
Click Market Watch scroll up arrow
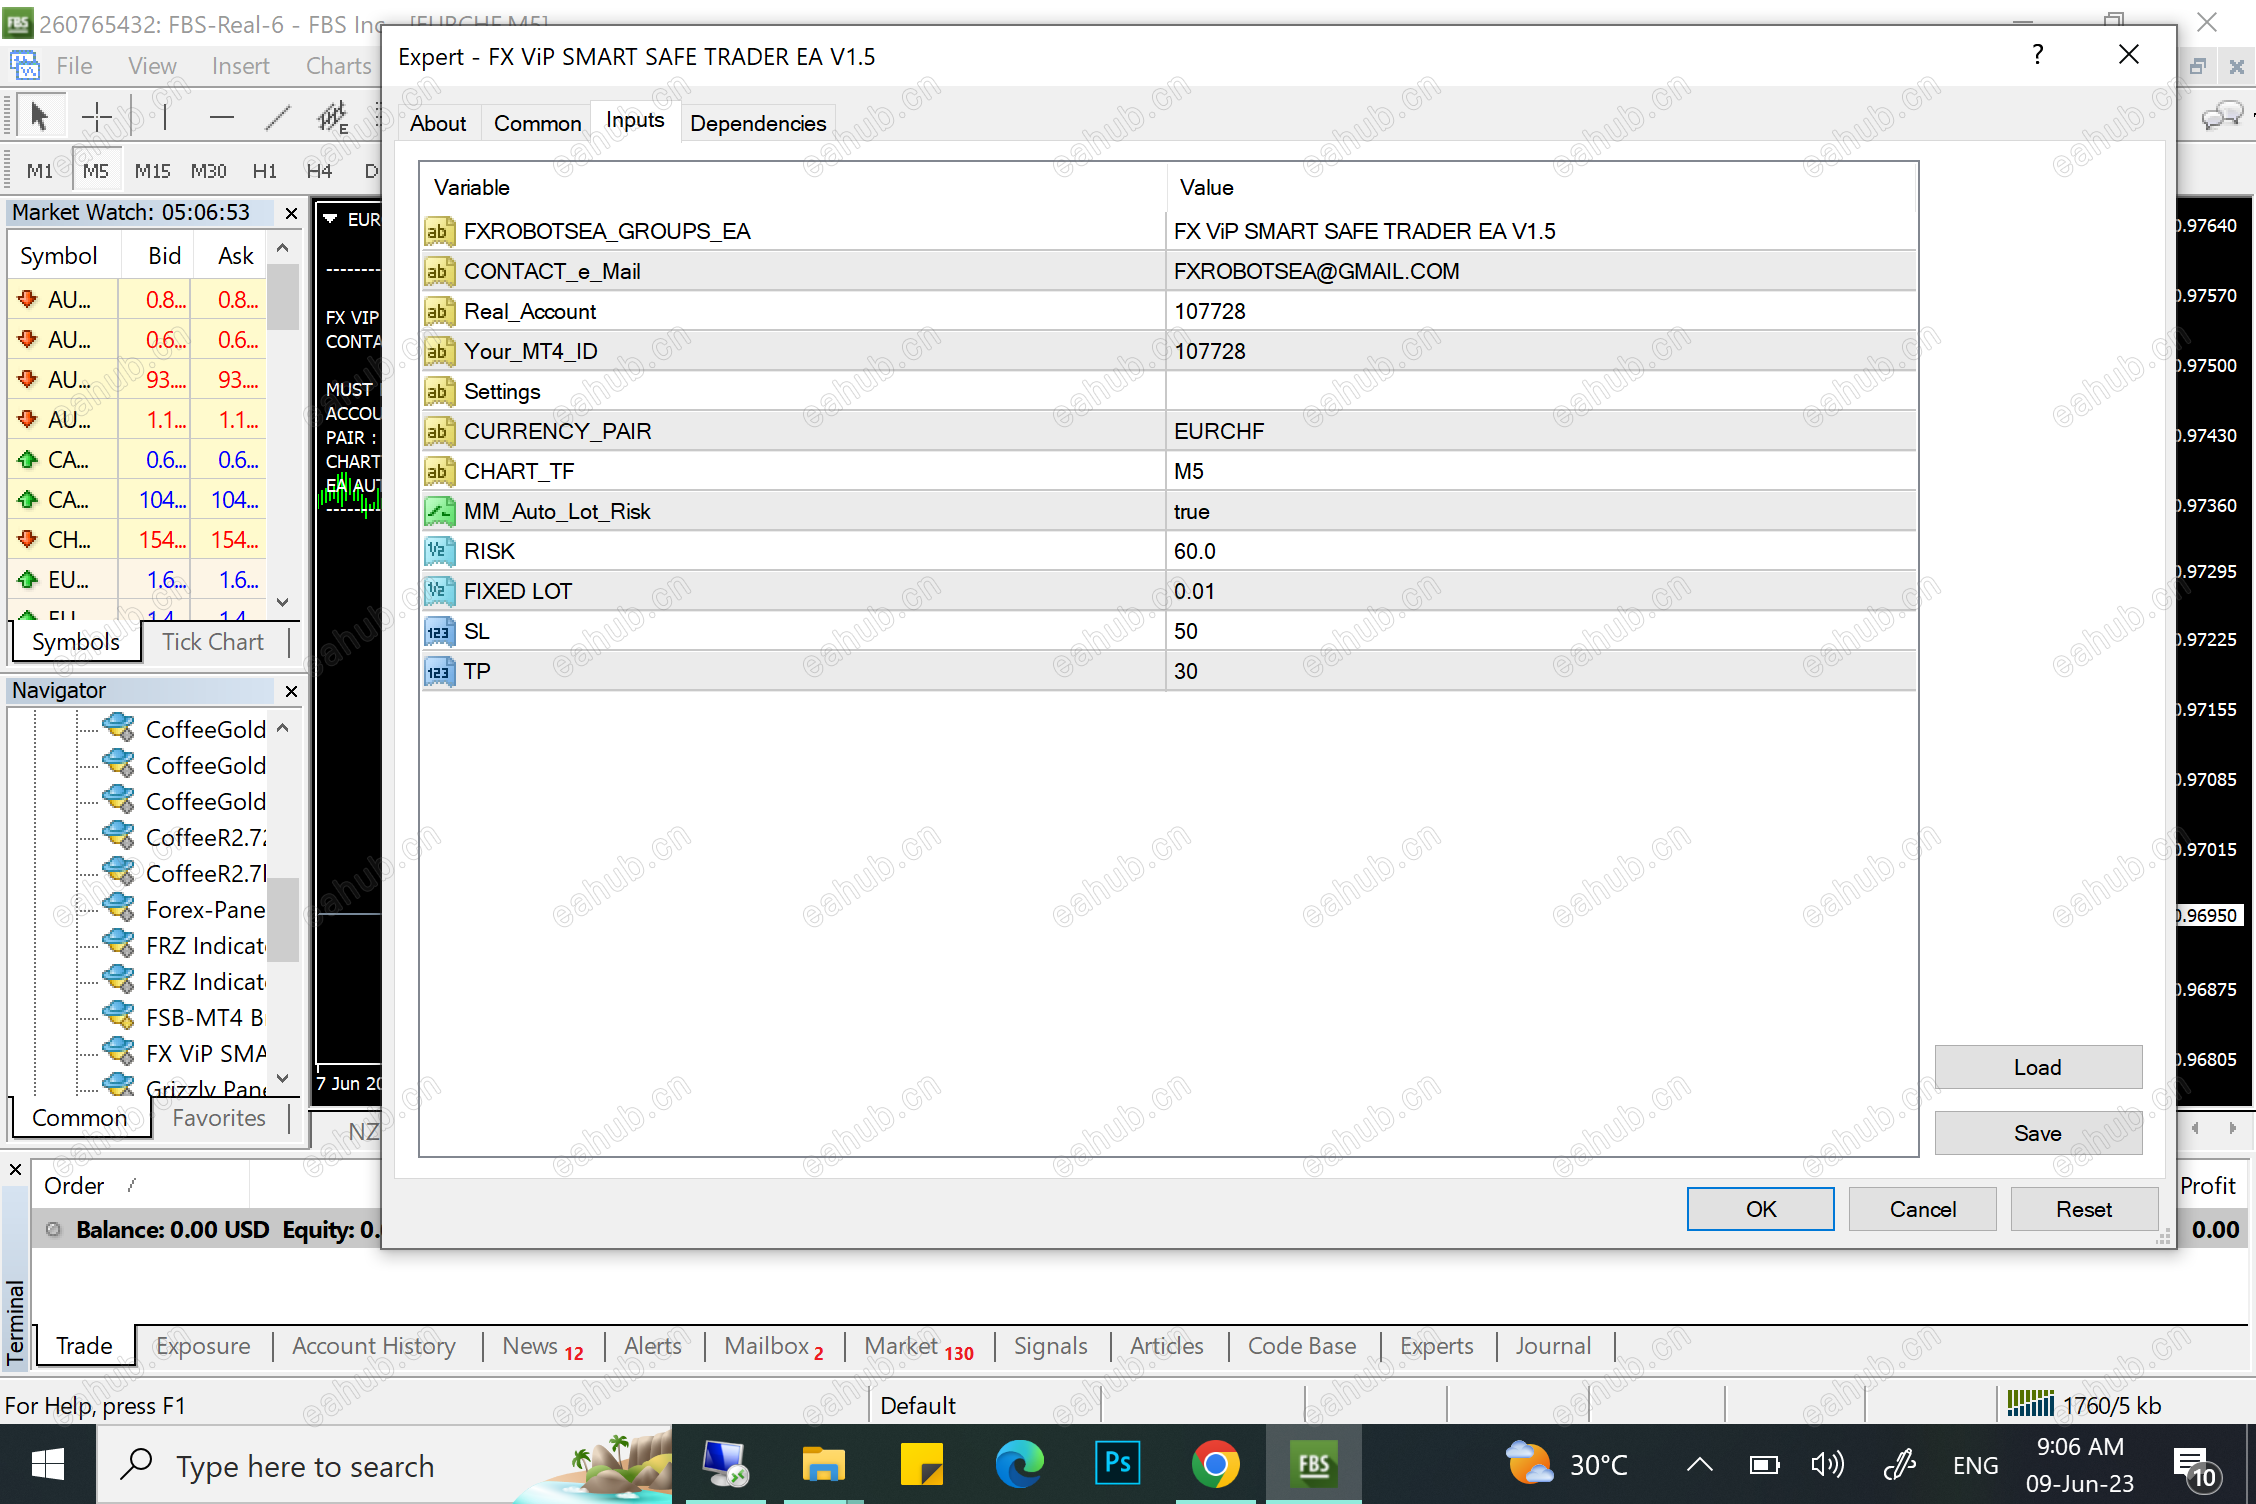point(283,247)
